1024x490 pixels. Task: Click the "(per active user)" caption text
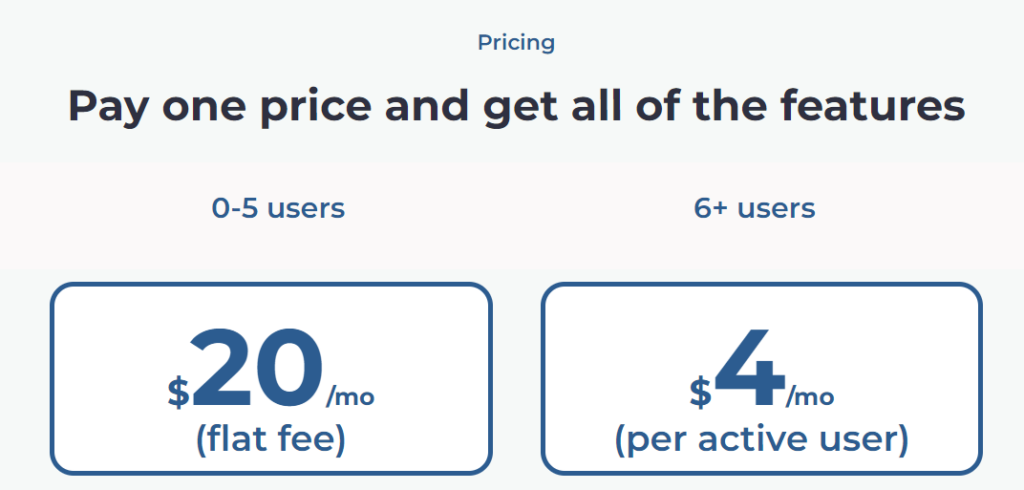[x=761, y=440]
